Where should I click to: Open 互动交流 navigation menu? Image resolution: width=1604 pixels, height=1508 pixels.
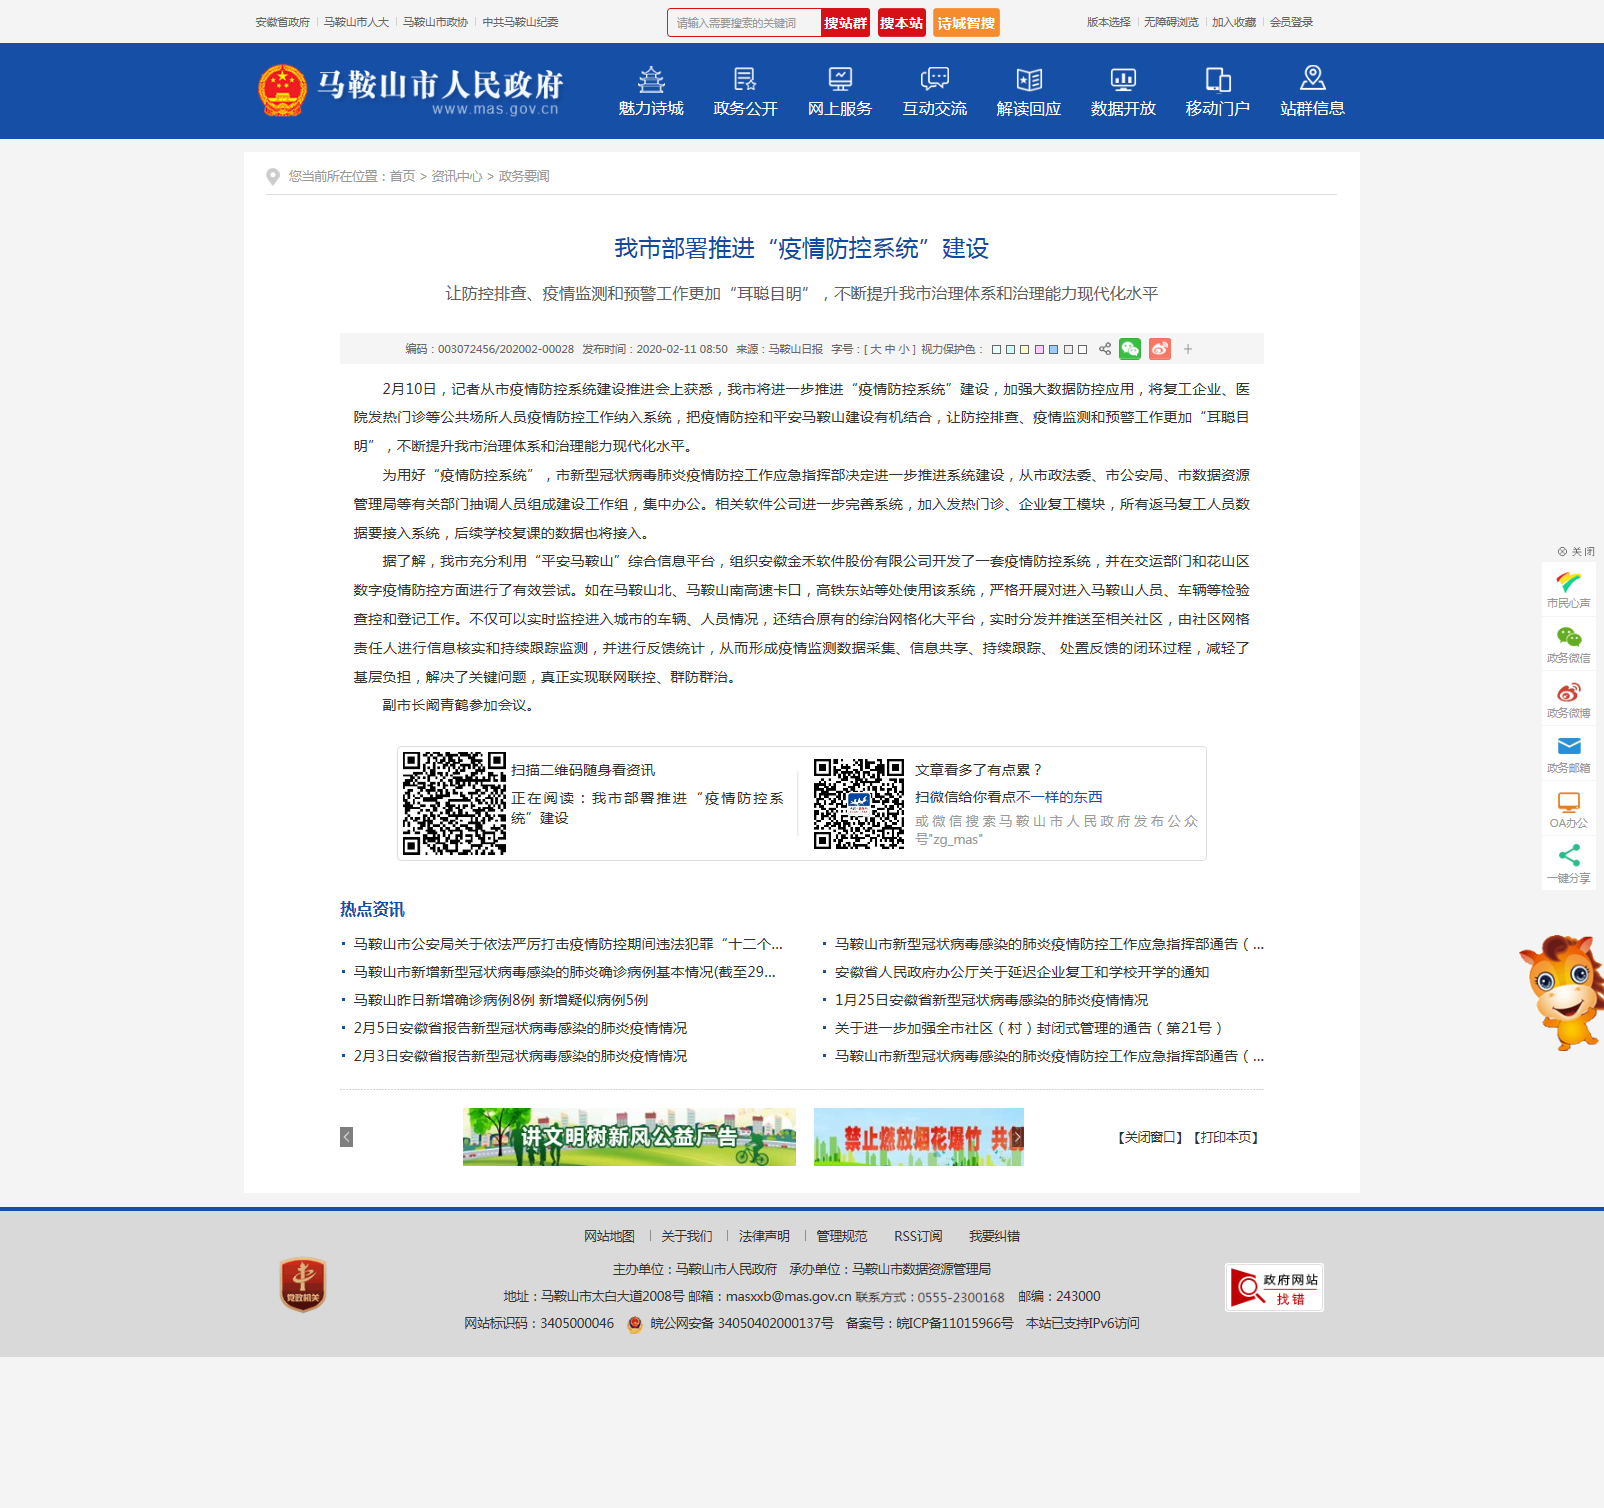click(934, 91)
